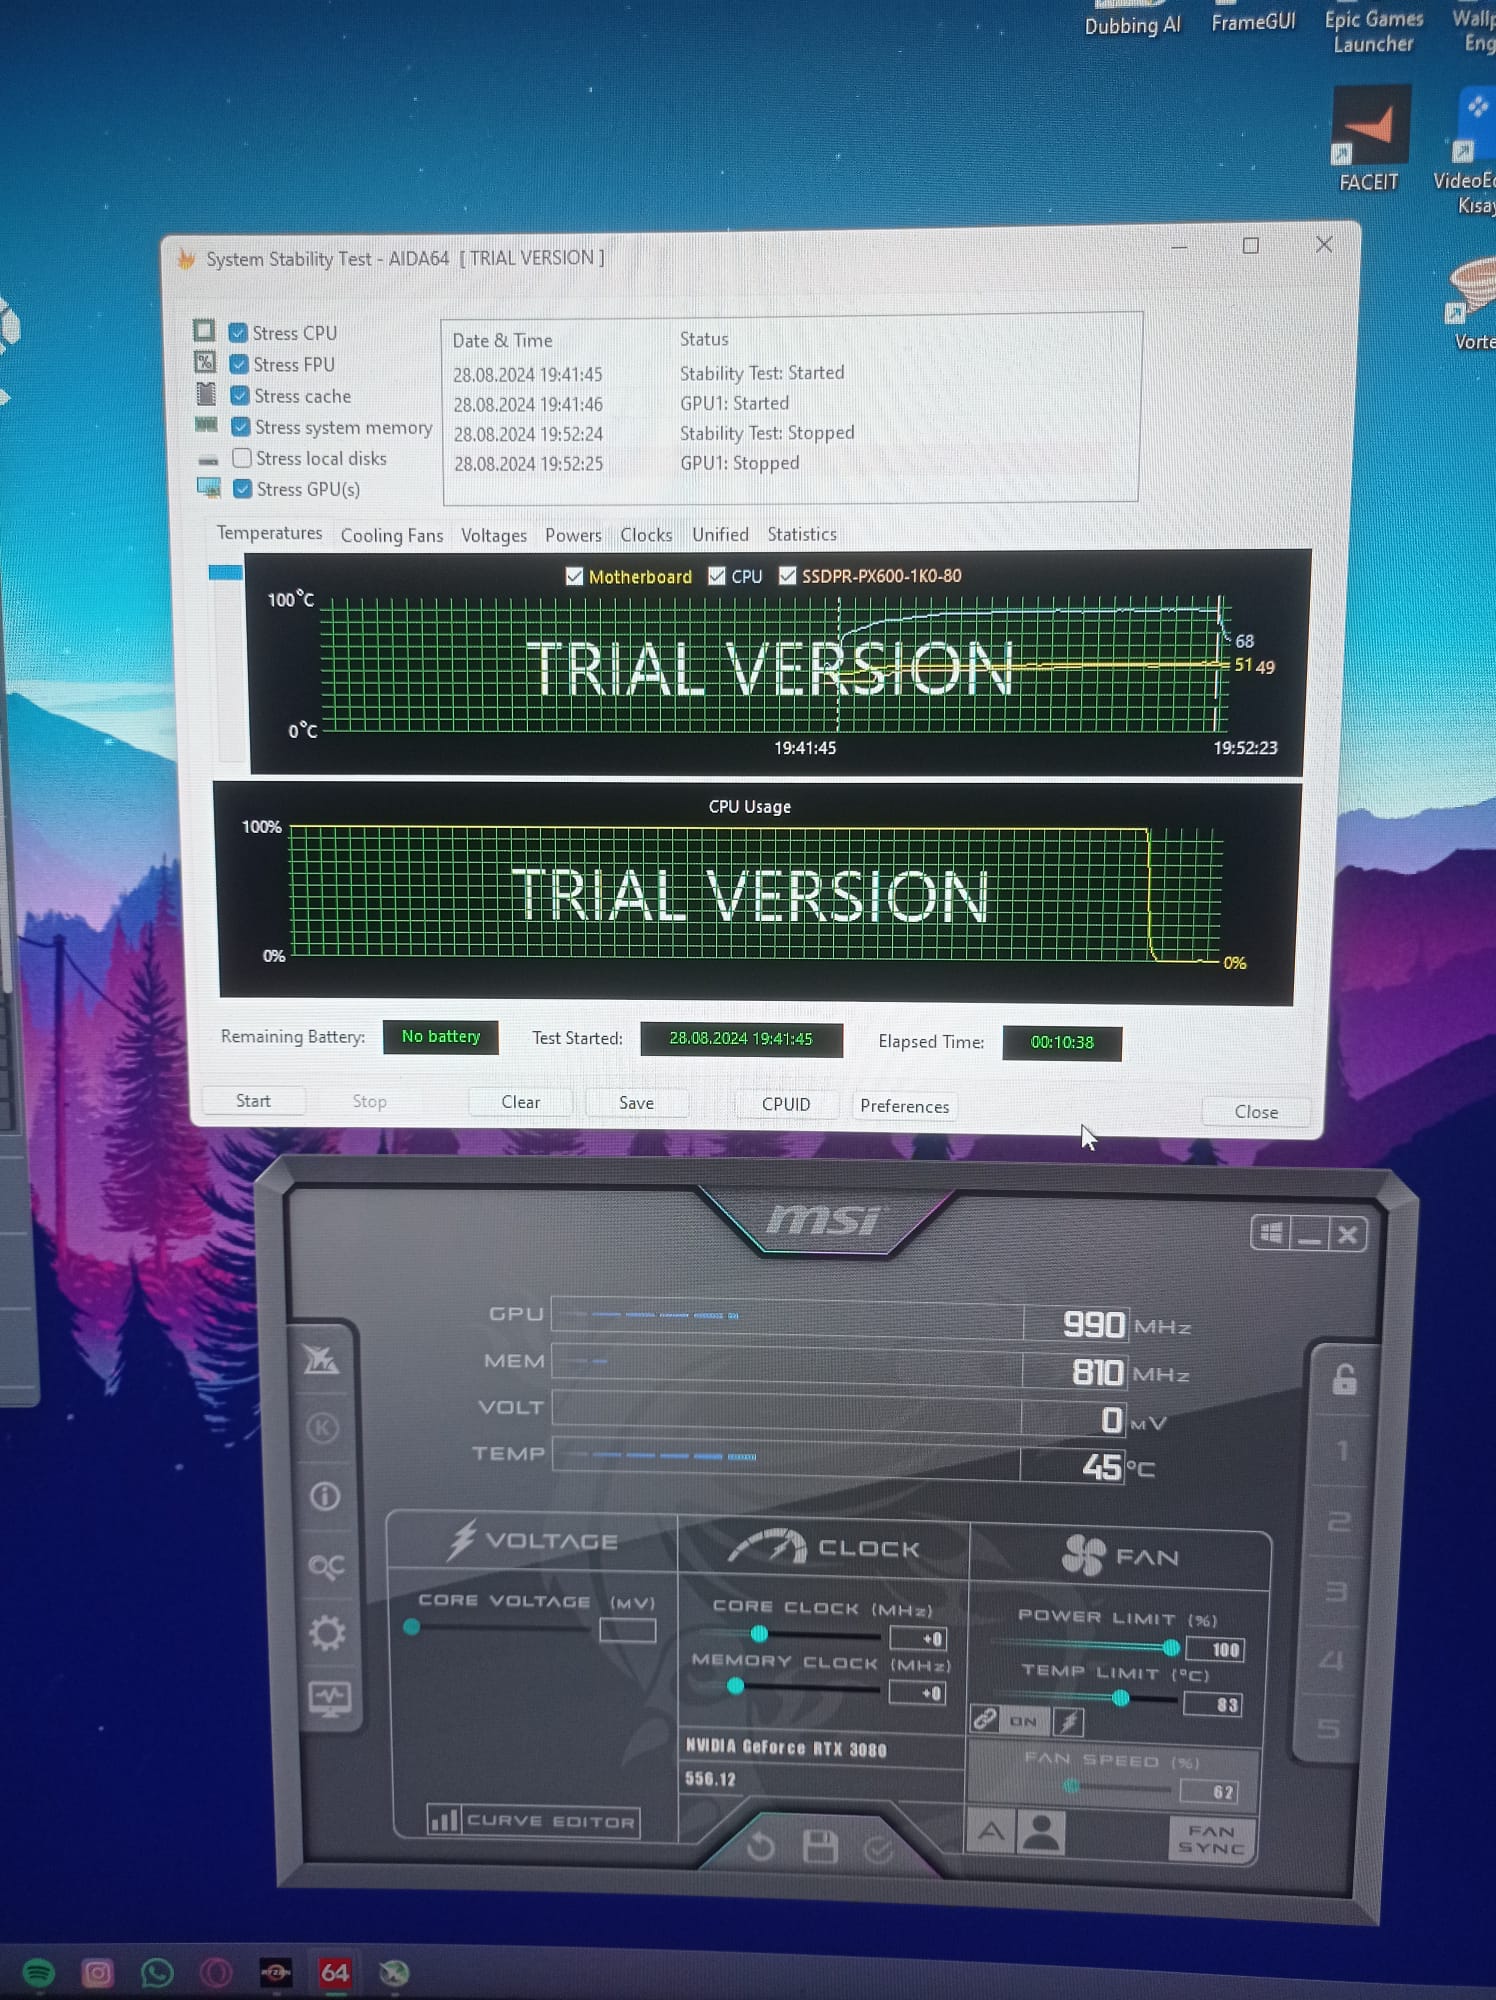Open Afterburner Curve Editor

[x=532, y=1820]
